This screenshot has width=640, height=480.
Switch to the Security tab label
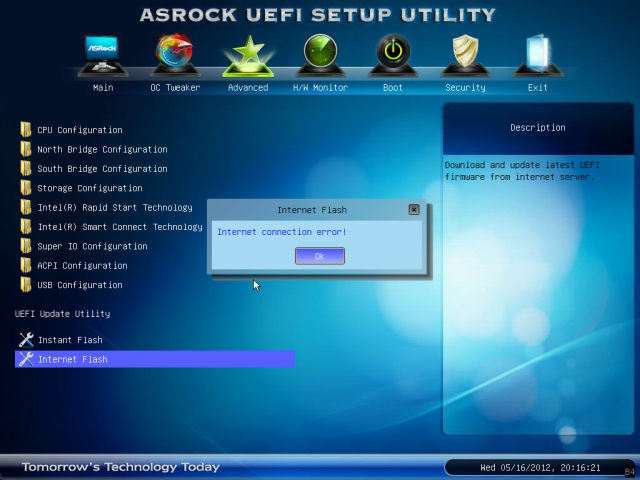(x=465, y=87)
